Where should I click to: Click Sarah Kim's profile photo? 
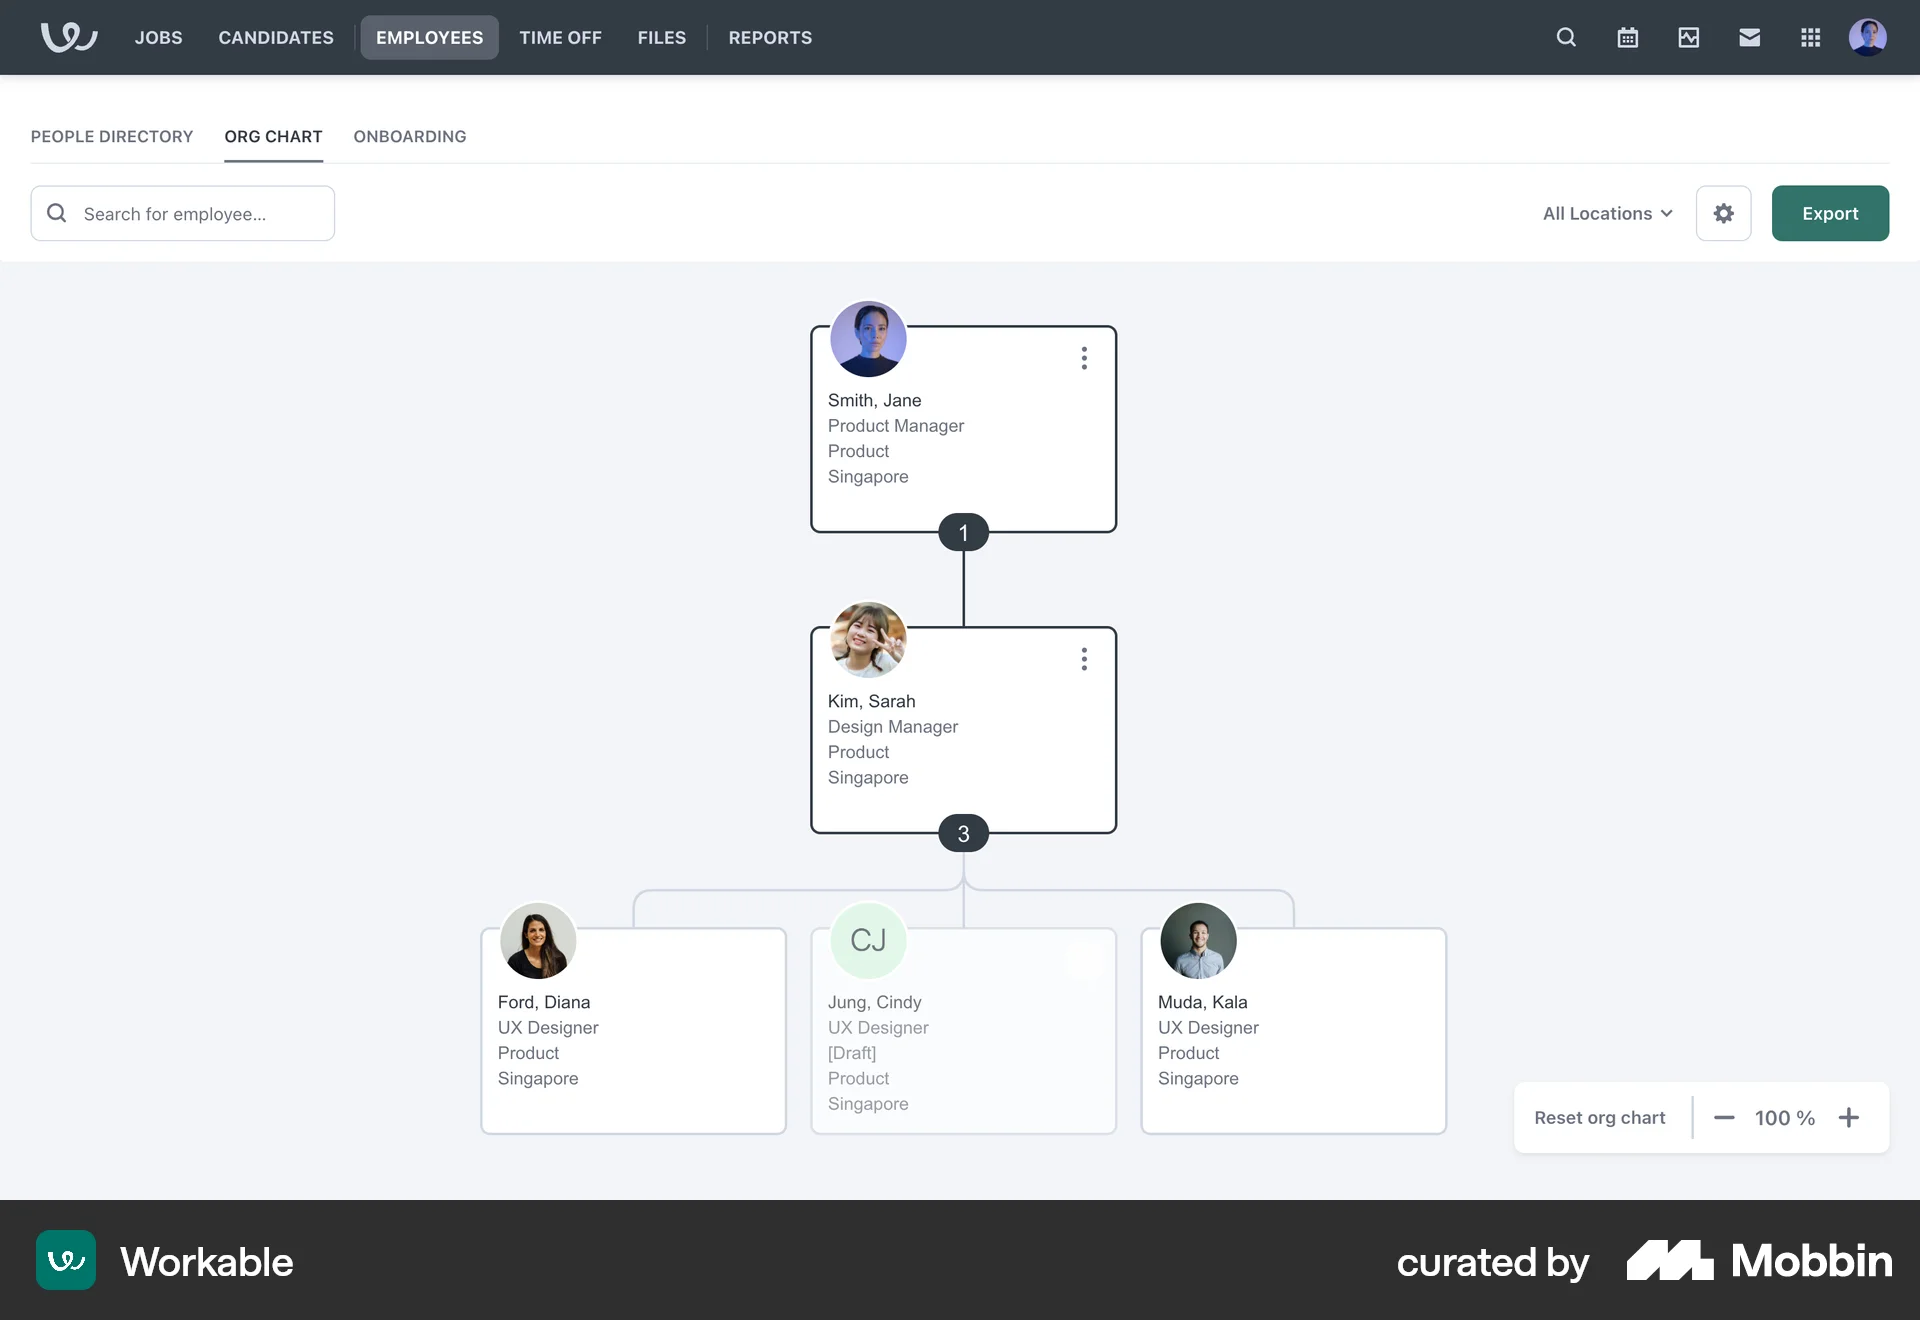click(868, 640)
